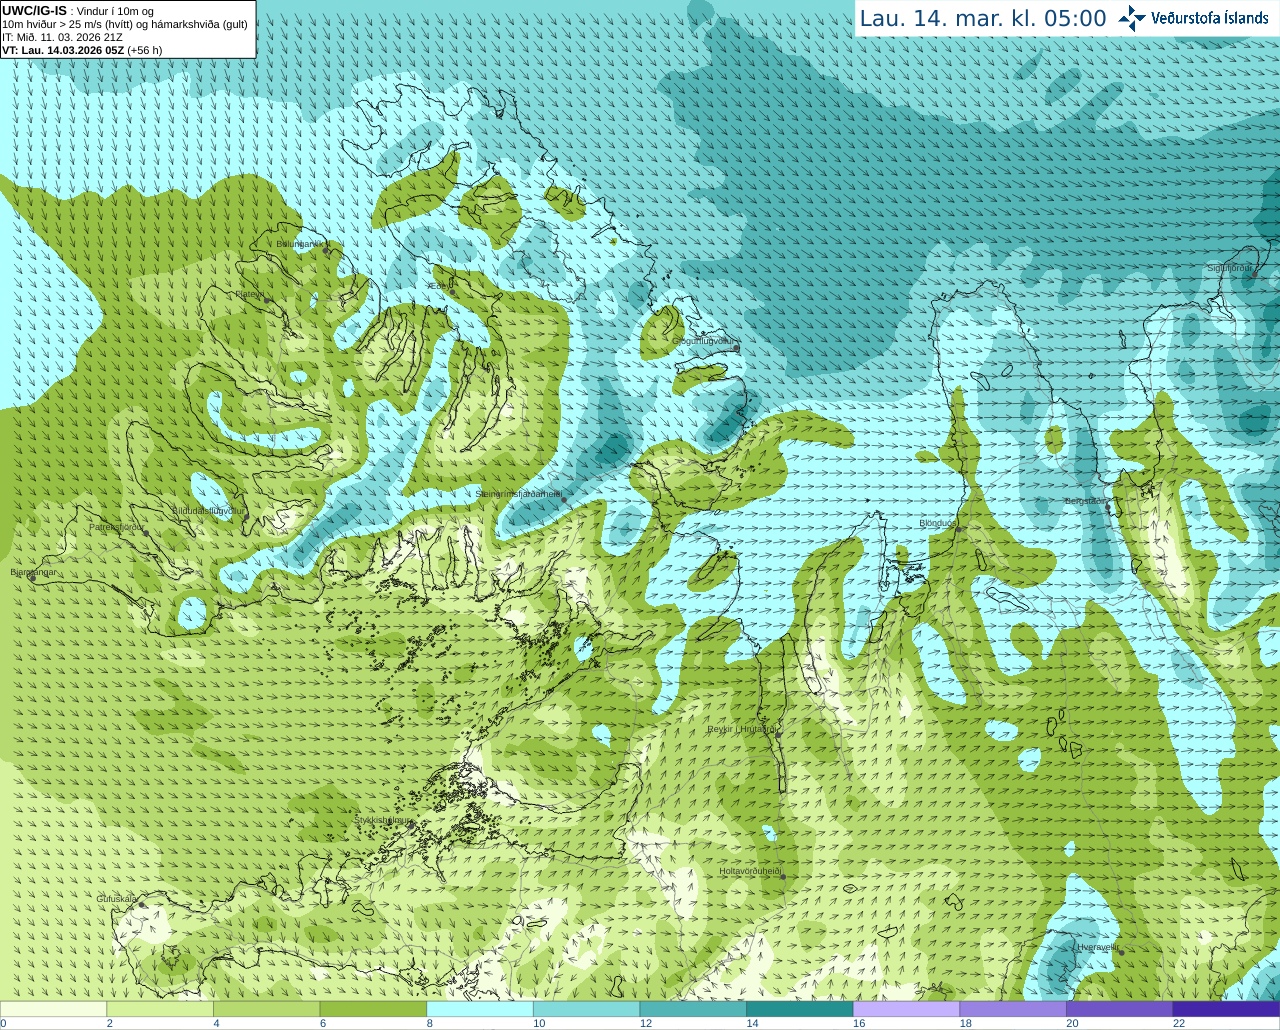The height and width of the screenshot is (1030, 1280).
Task: Click the legend scale value 20
Action: [x=1072, y=1023]
